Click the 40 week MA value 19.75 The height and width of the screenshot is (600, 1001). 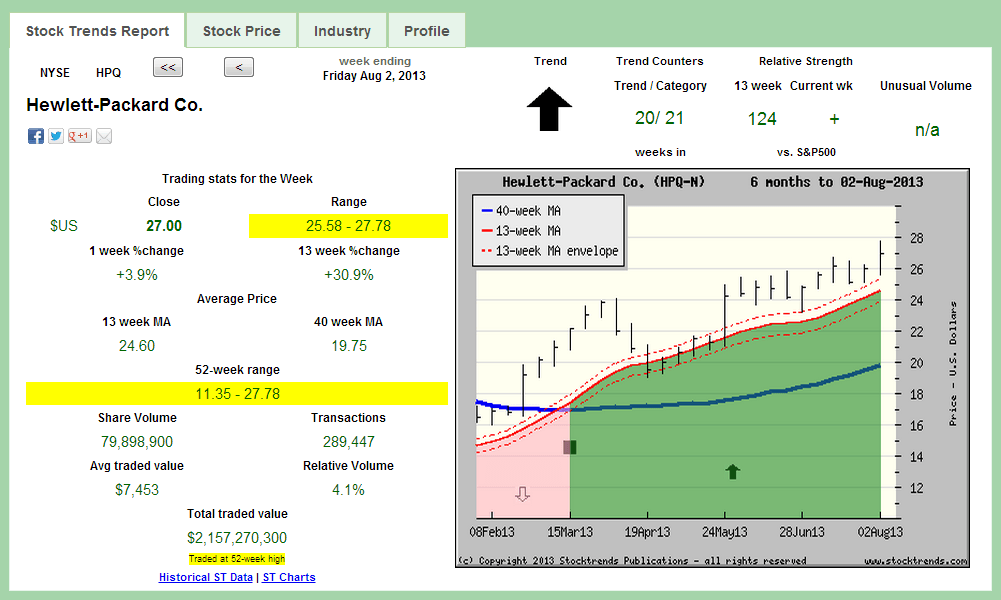point(349,346)
